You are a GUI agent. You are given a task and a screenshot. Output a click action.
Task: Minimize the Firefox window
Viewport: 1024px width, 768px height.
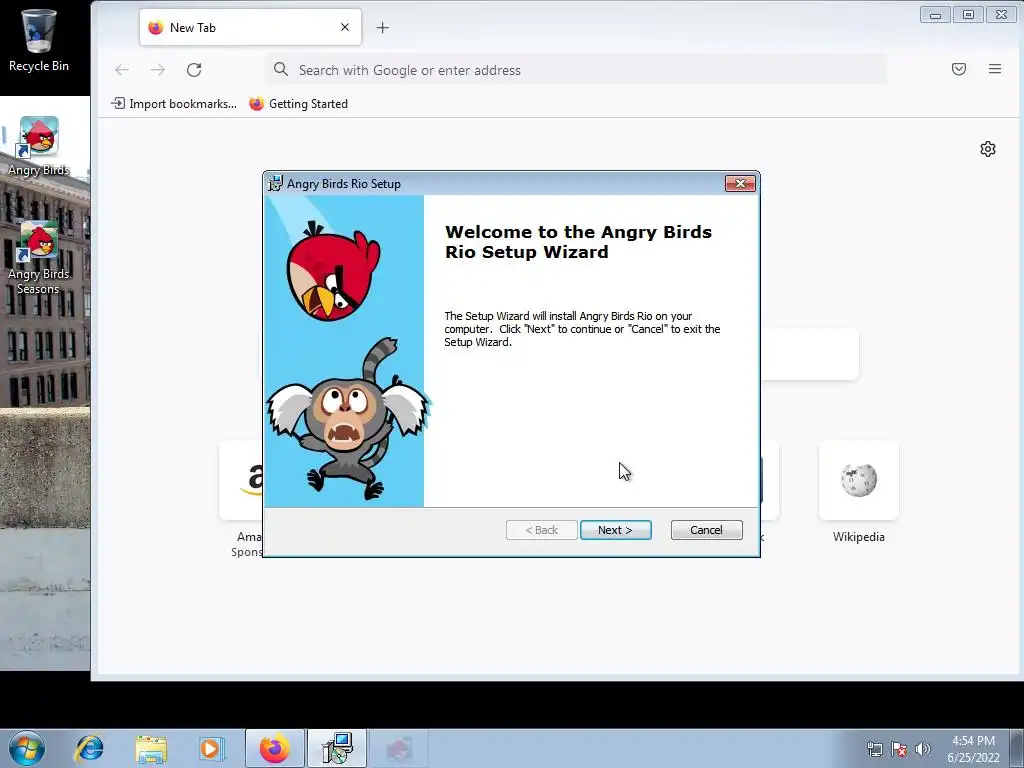pos(935,14)
